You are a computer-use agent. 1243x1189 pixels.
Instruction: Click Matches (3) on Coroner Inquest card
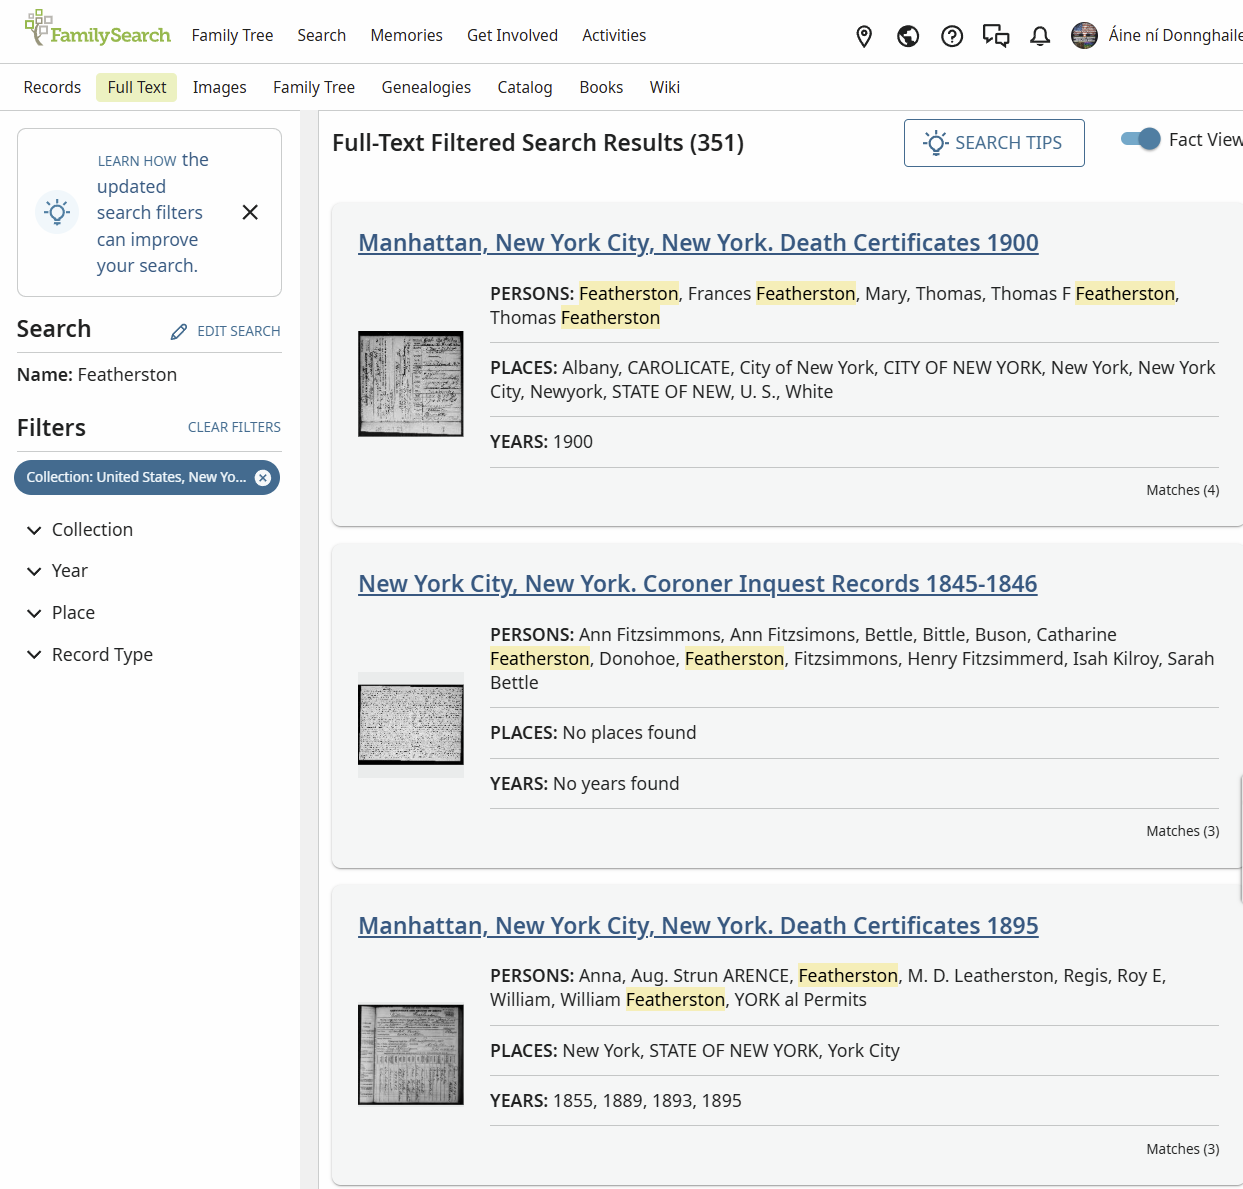click(x=1183, y=831)
